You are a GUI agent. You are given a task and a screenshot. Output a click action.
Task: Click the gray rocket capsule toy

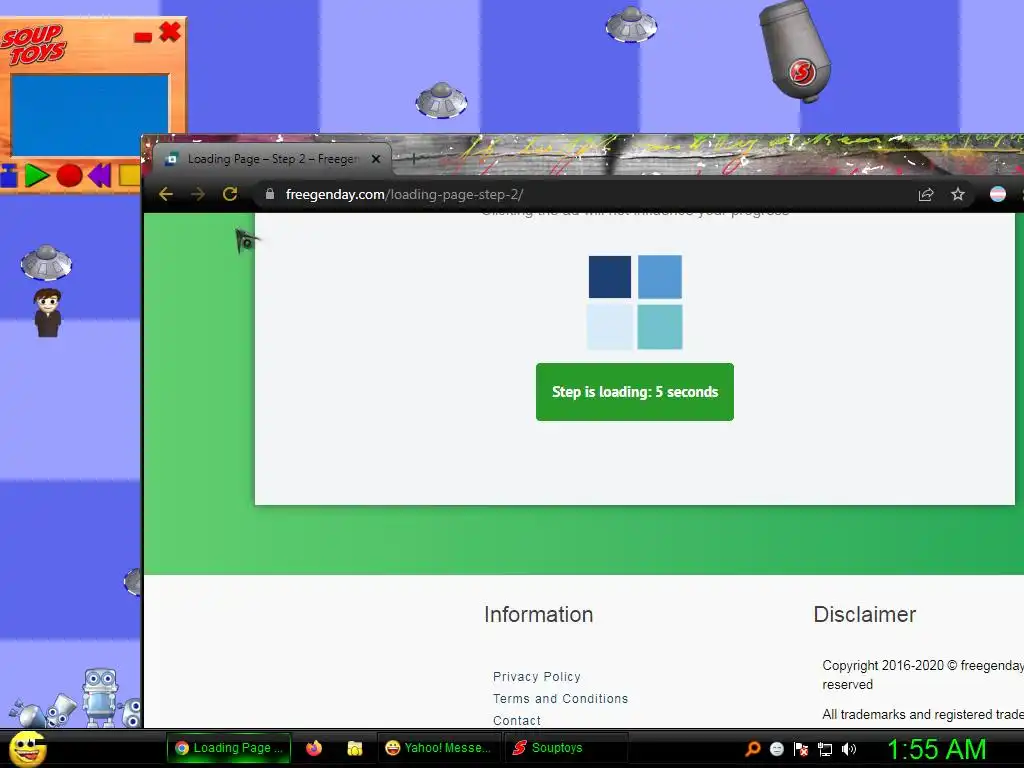(x=795, y=51)
